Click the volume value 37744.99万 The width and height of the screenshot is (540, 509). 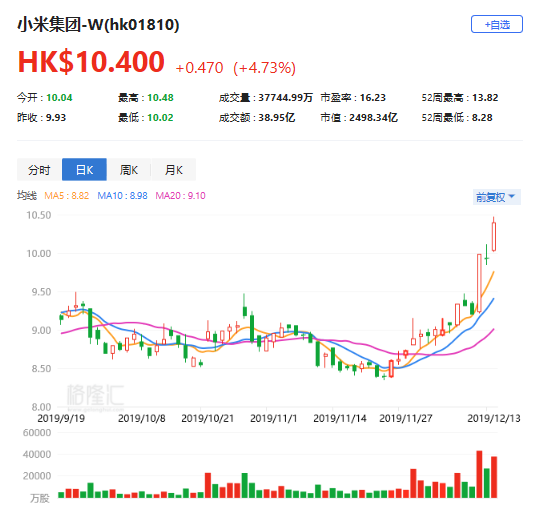click(x=285, y=98)
